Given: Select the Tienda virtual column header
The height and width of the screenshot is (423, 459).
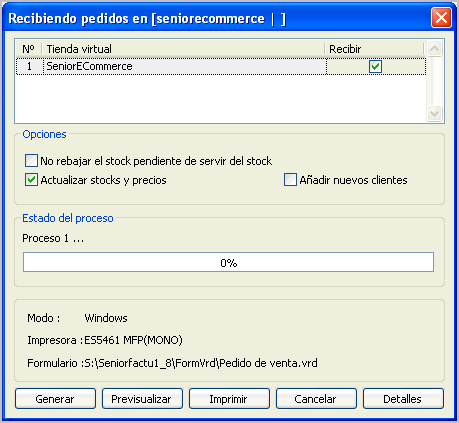Looking at the screenshot, I should coord(184,49).
